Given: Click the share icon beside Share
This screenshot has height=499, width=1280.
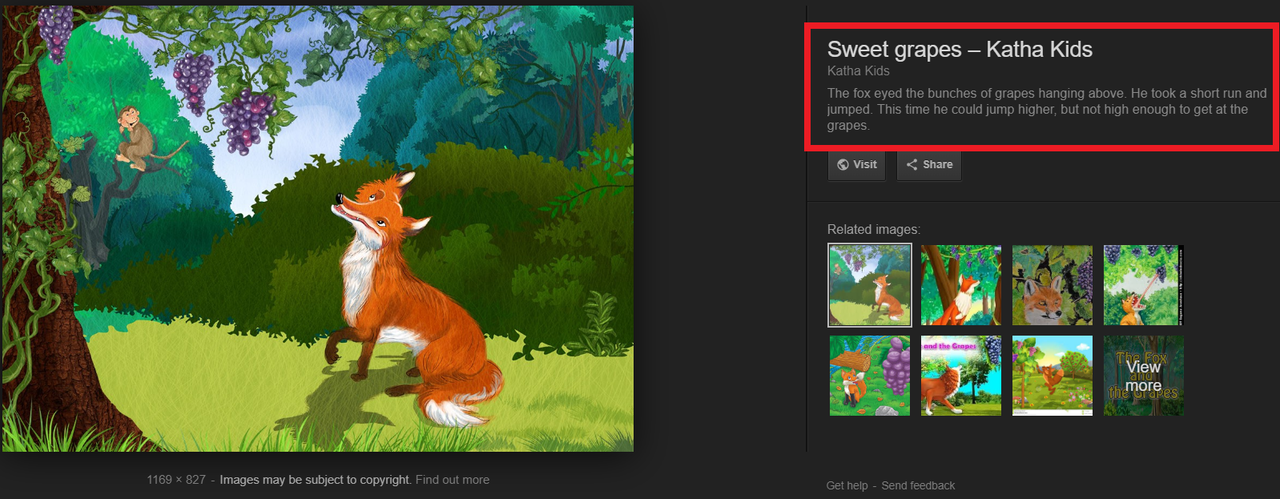Looking at the screenshot, I should pos(912,165).
